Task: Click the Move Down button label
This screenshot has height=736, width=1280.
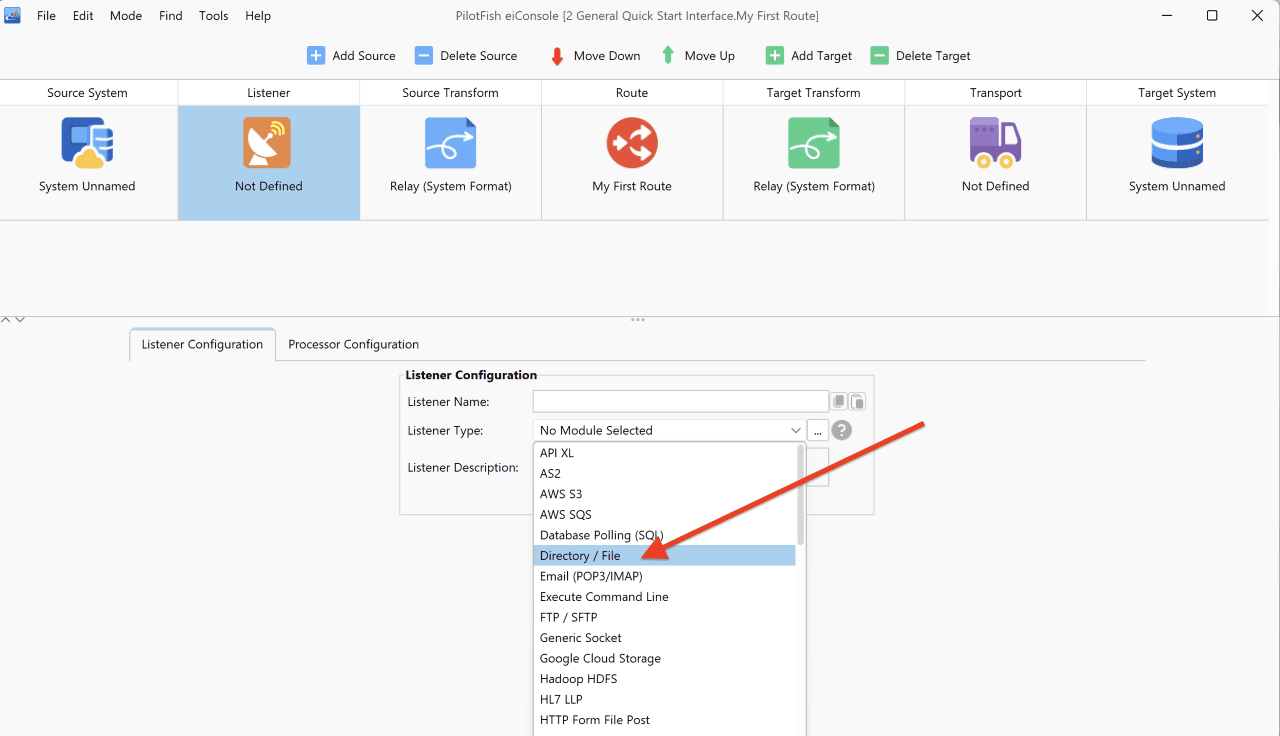Action: pos(607,56)
